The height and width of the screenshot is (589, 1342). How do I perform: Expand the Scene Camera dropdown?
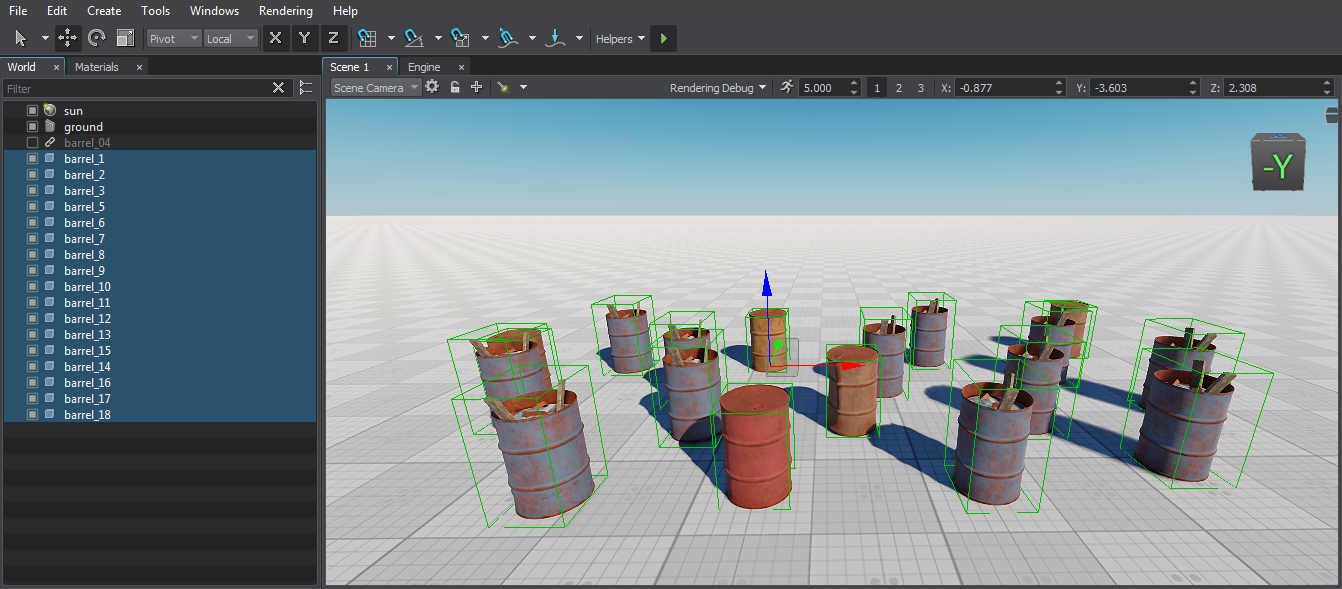click(x=375, y=88)
